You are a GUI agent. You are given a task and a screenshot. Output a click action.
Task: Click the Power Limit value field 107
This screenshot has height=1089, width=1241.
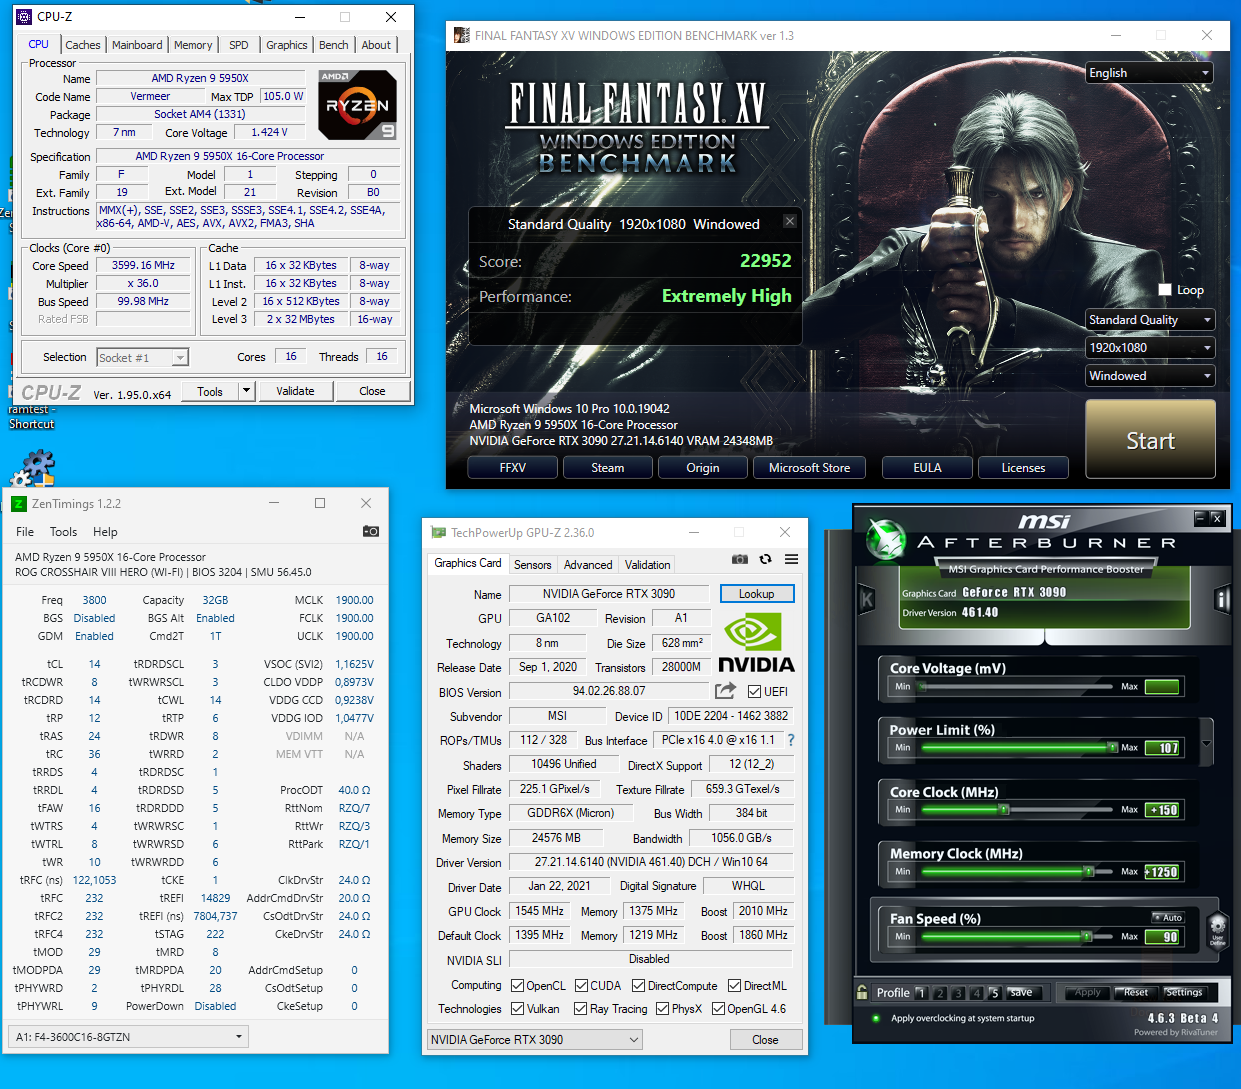point(1164,748)
